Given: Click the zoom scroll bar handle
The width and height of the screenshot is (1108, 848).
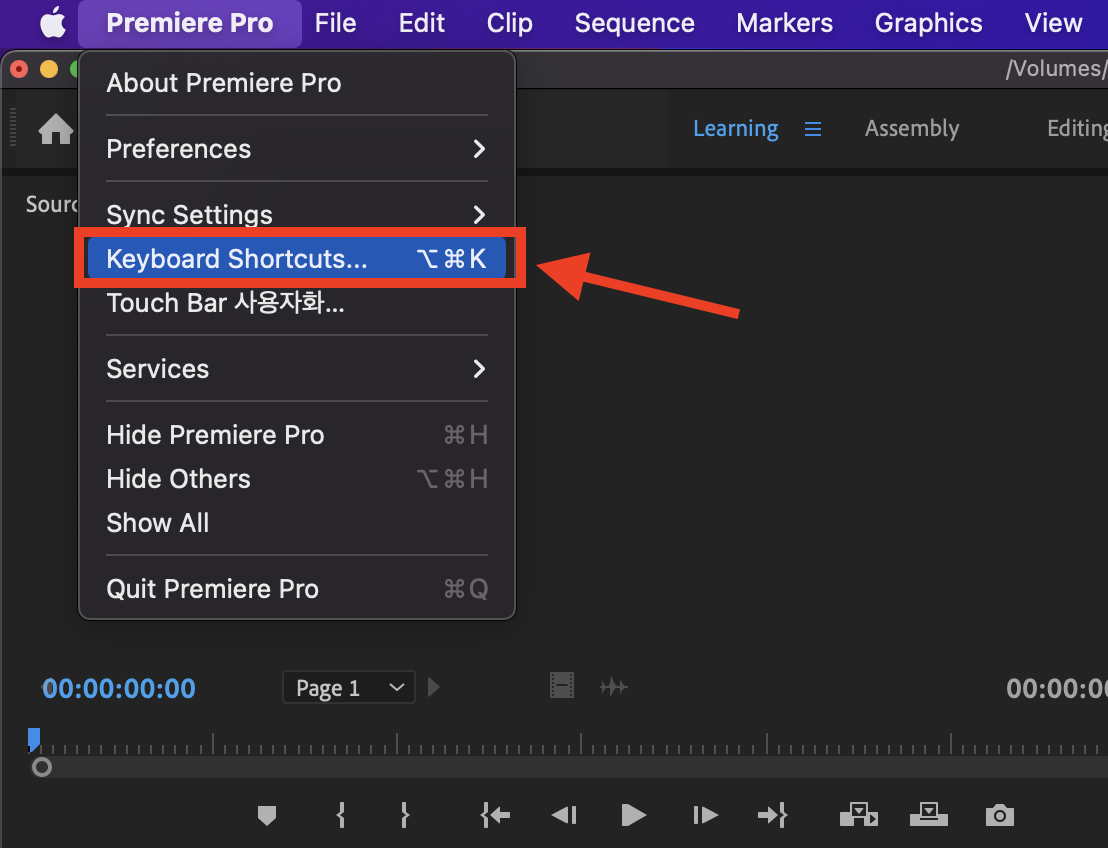Looking at the screenshot, I should pyautogui.click(x=42, y=767).
